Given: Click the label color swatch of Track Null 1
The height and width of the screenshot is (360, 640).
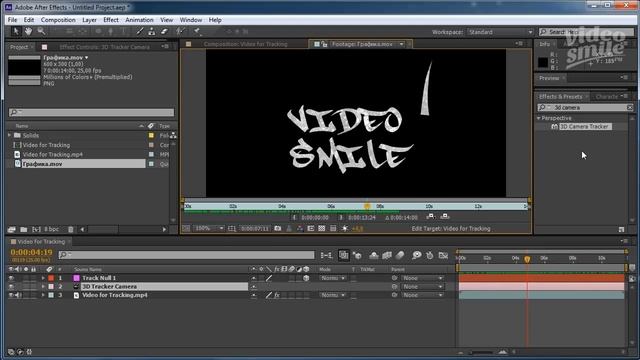Looking at the screenshot, I should point(51,278).
